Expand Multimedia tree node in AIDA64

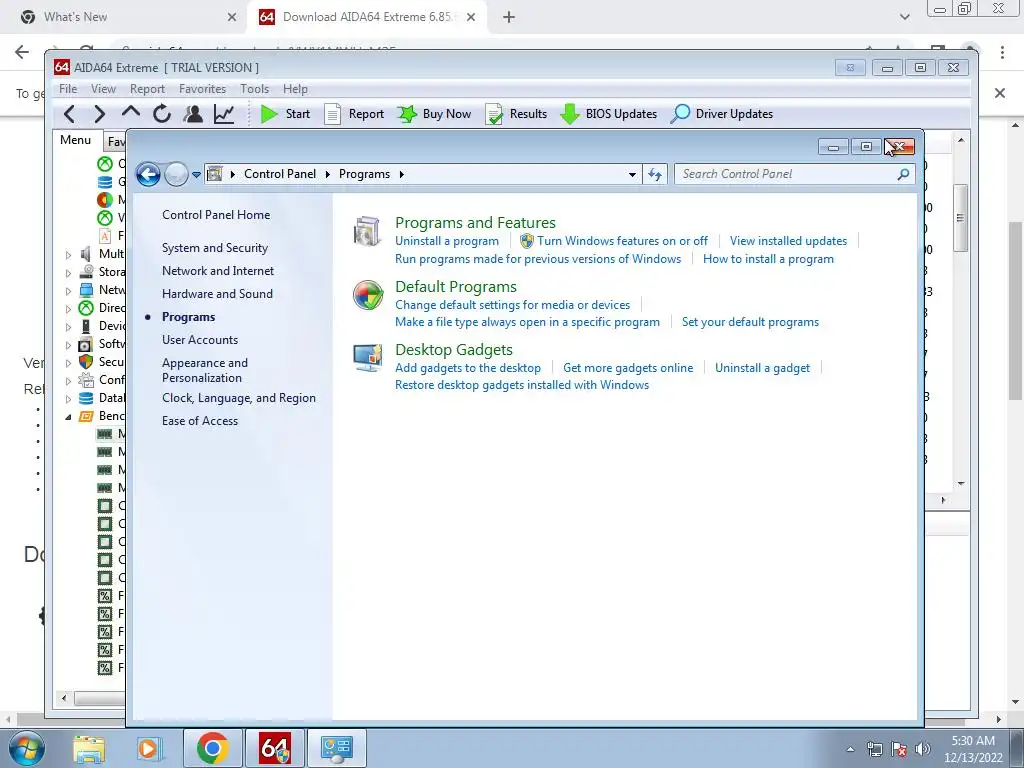[x=69, y=255]
